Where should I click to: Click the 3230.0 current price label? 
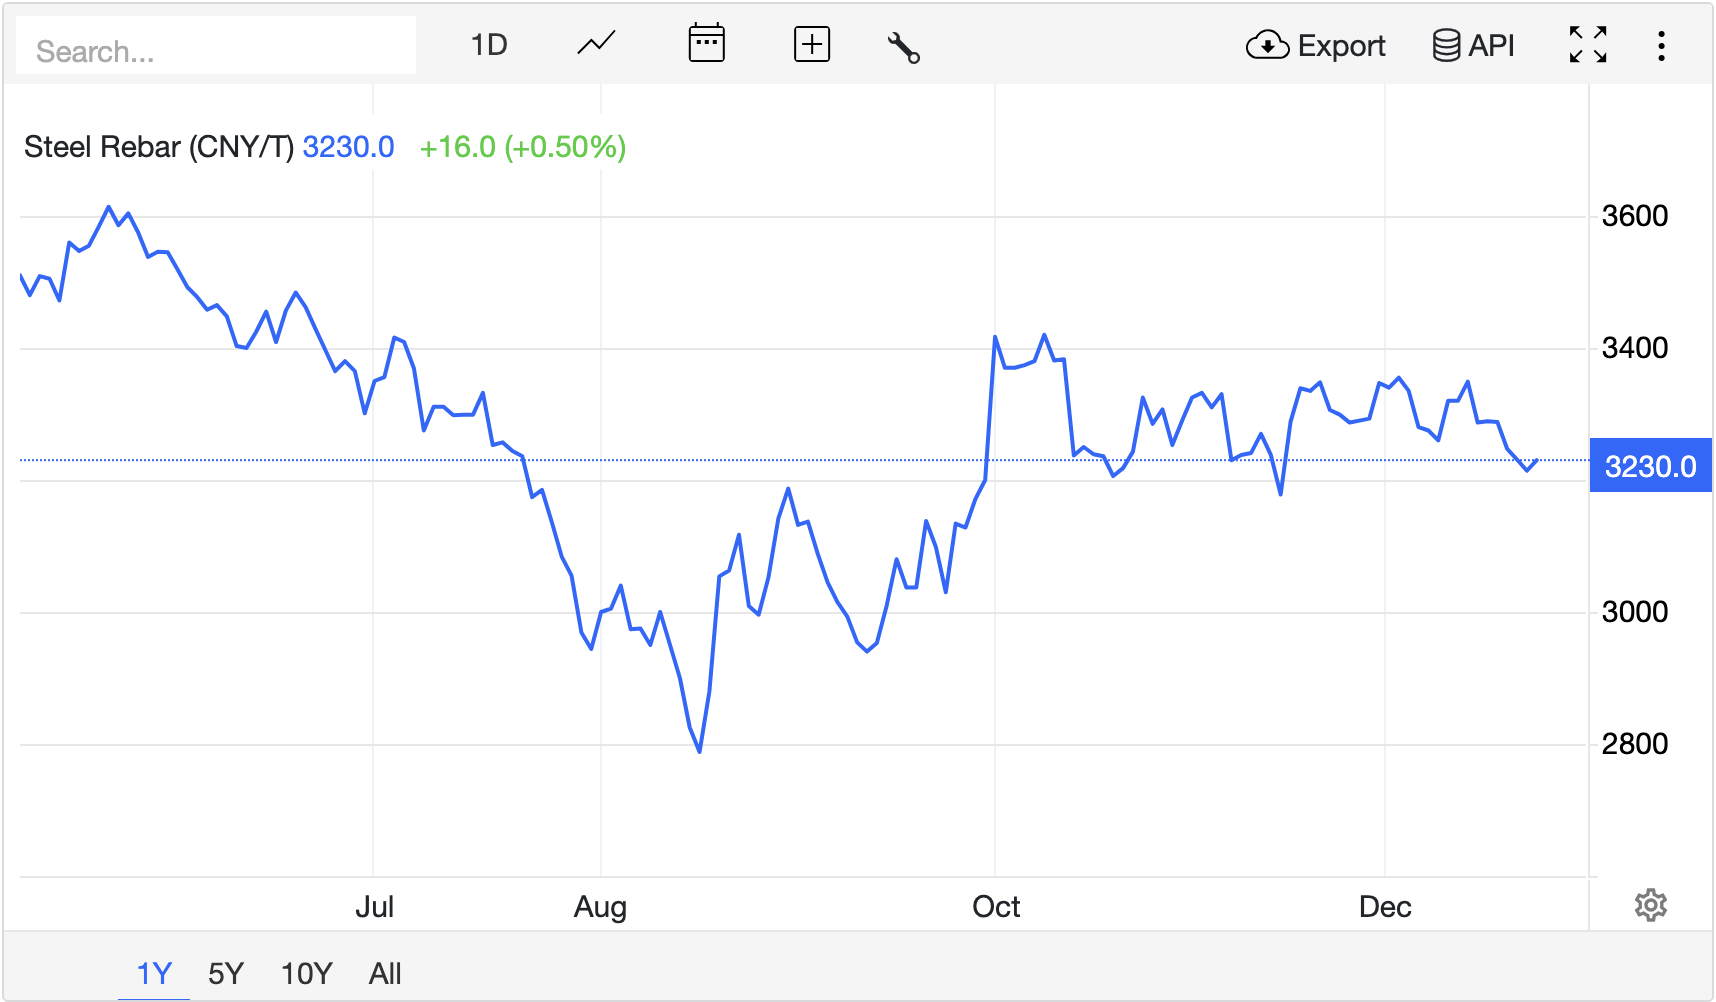tap(1650, 466)
